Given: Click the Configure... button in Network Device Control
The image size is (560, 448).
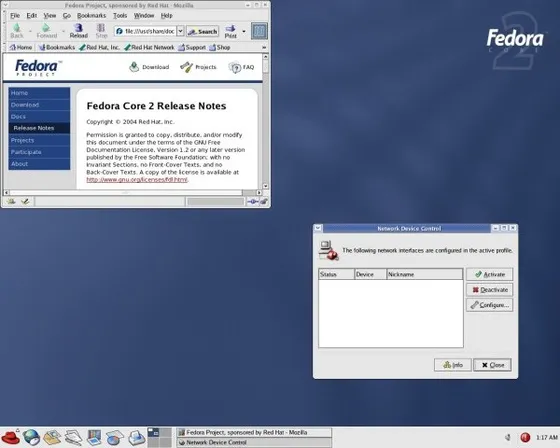Looking at the screenshot, I should click(489, 305).
